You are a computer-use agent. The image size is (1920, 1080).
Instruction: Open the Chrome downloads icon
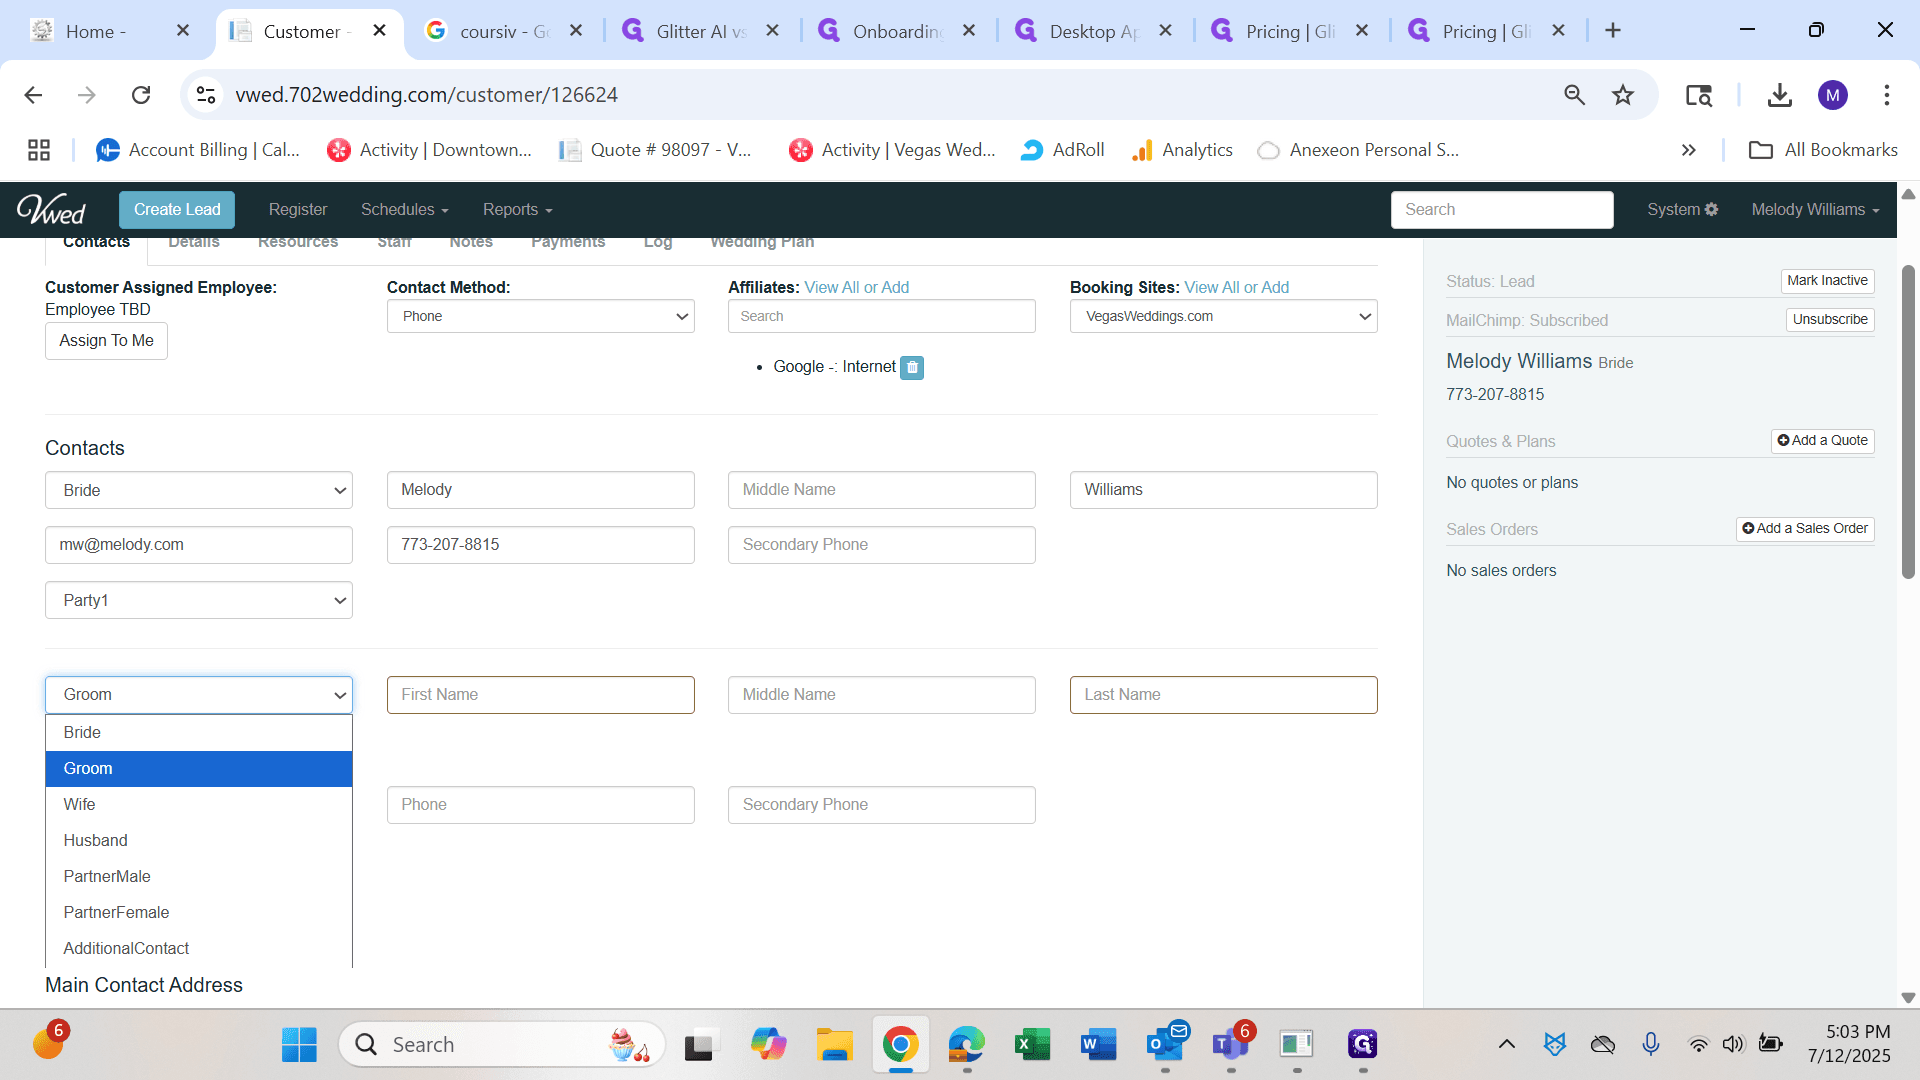pos(1779,95)
